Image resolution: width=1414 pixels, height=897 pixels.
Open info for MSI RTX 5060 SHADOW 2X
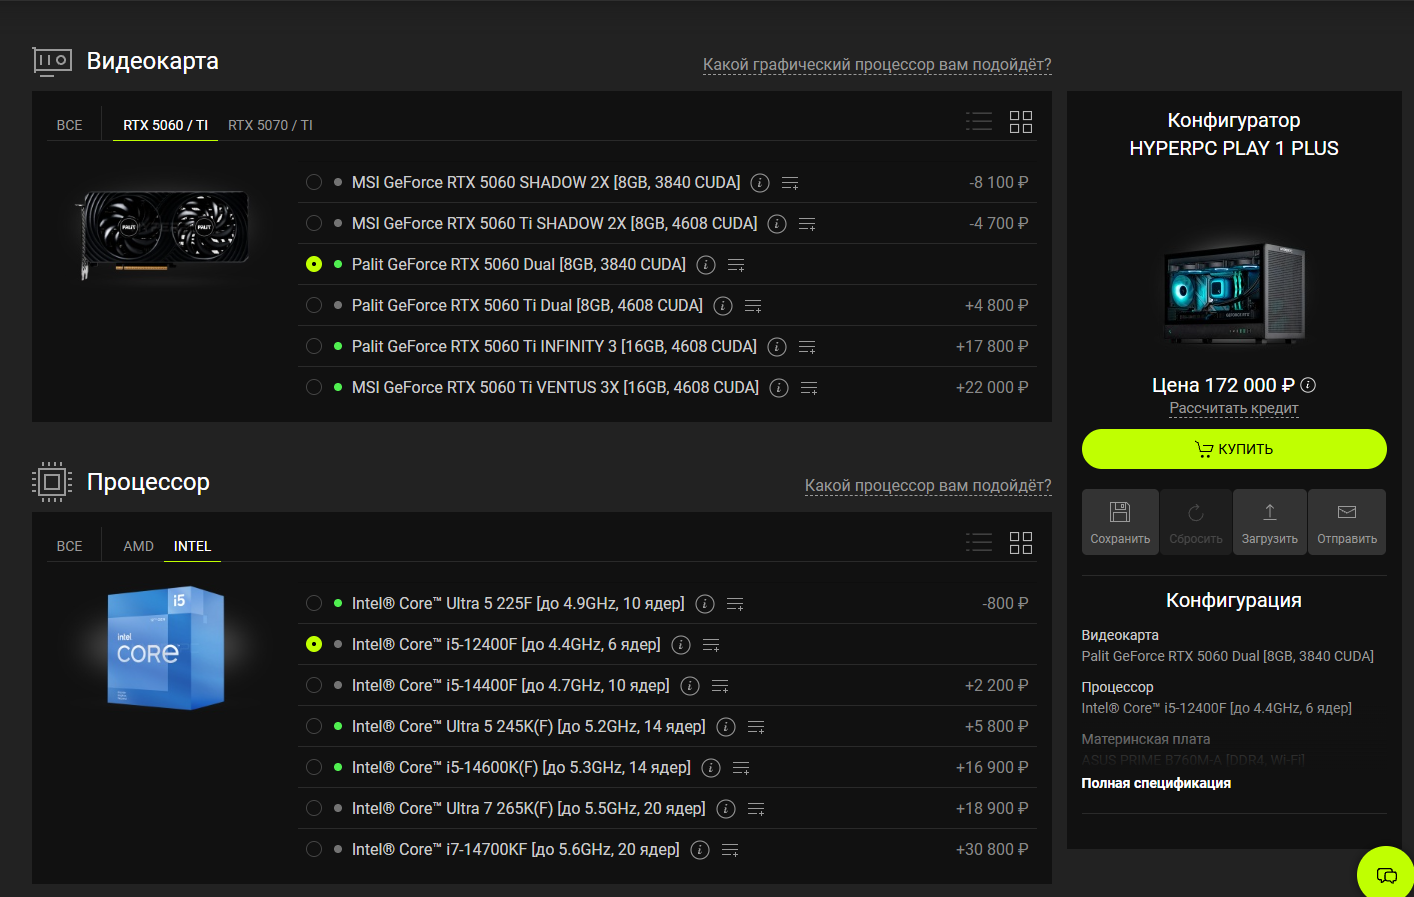[x=760, y=183]
